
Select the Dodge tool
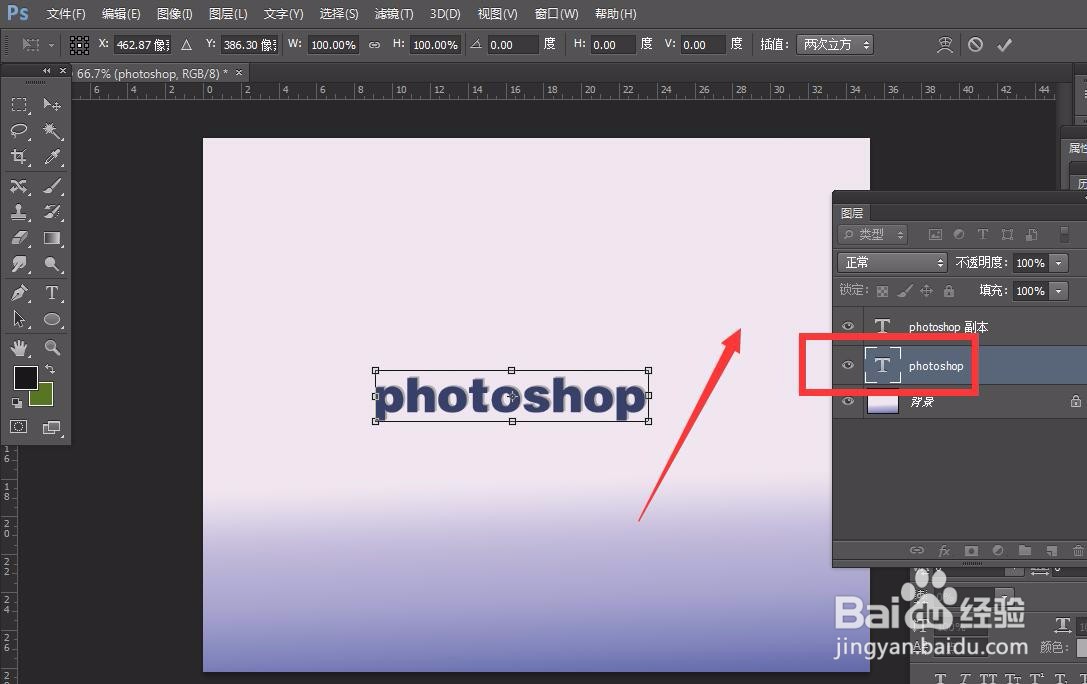click(x=52, y=264)
